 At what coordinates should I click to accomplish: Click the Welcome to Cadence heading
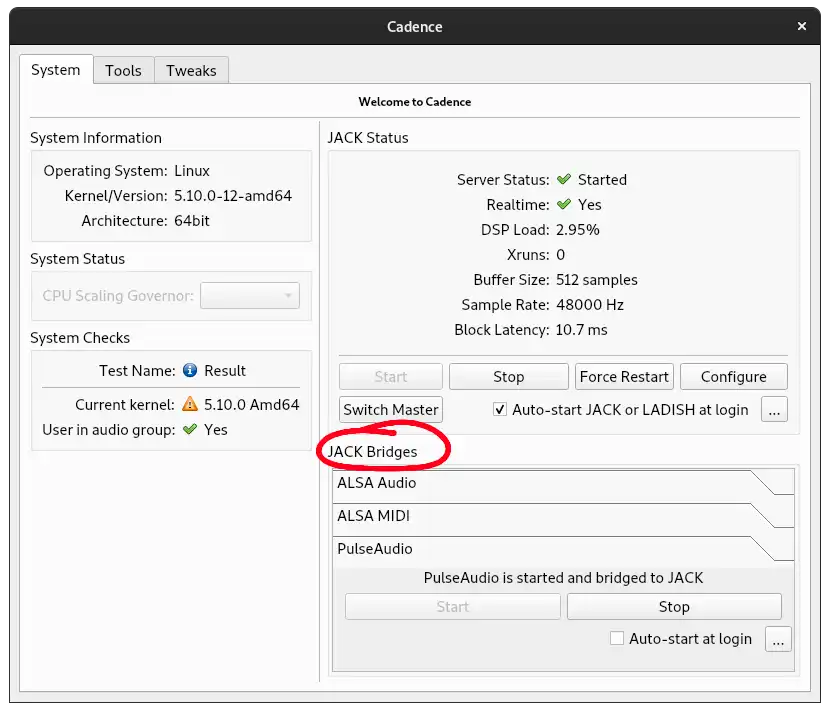tap(414, 102)
